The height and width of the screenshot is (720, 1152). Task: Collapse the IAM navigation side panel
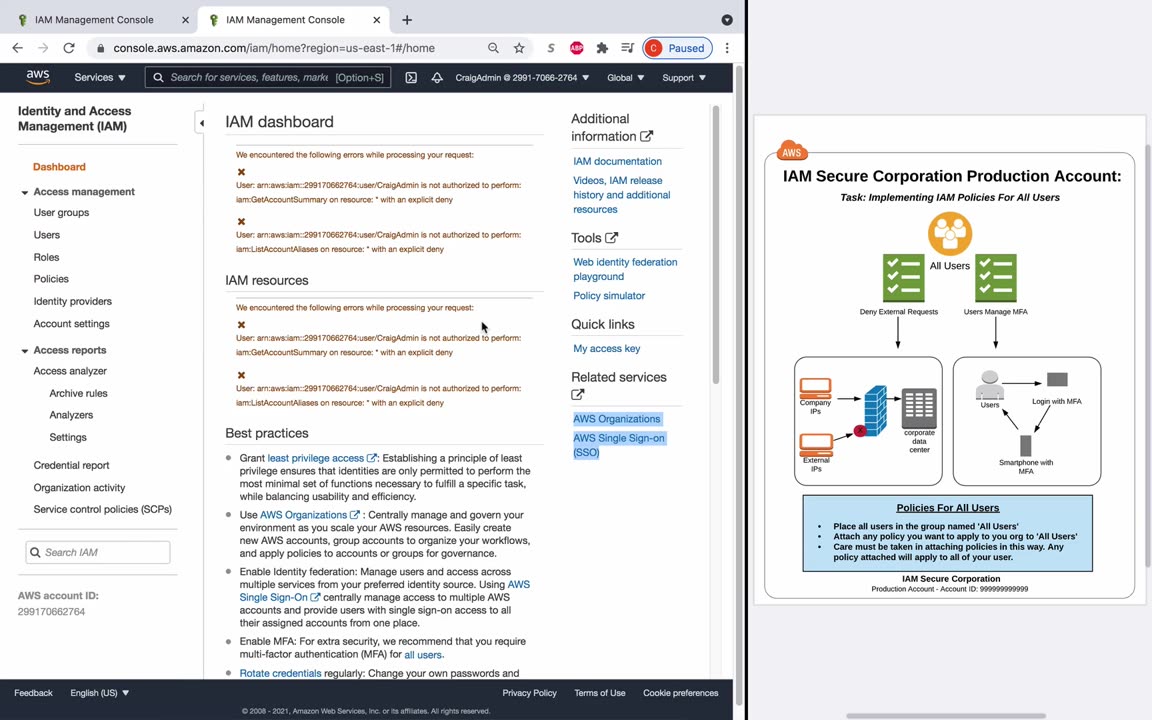pos(201,123)
